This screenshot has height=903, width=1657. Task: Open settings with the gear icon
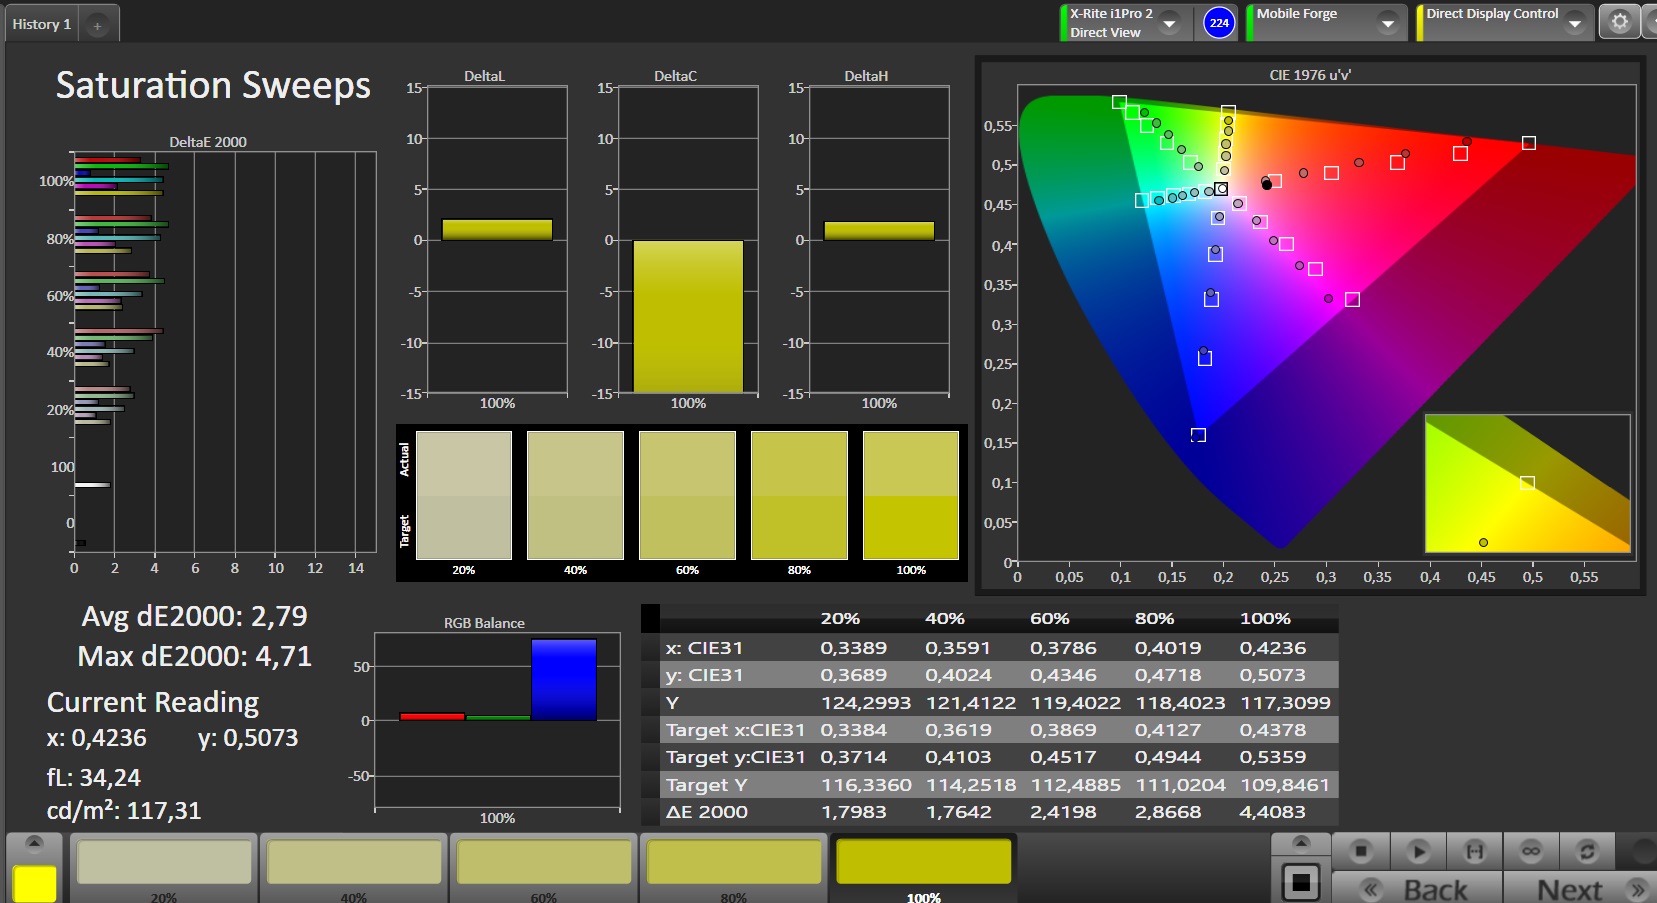(1619, 22)
